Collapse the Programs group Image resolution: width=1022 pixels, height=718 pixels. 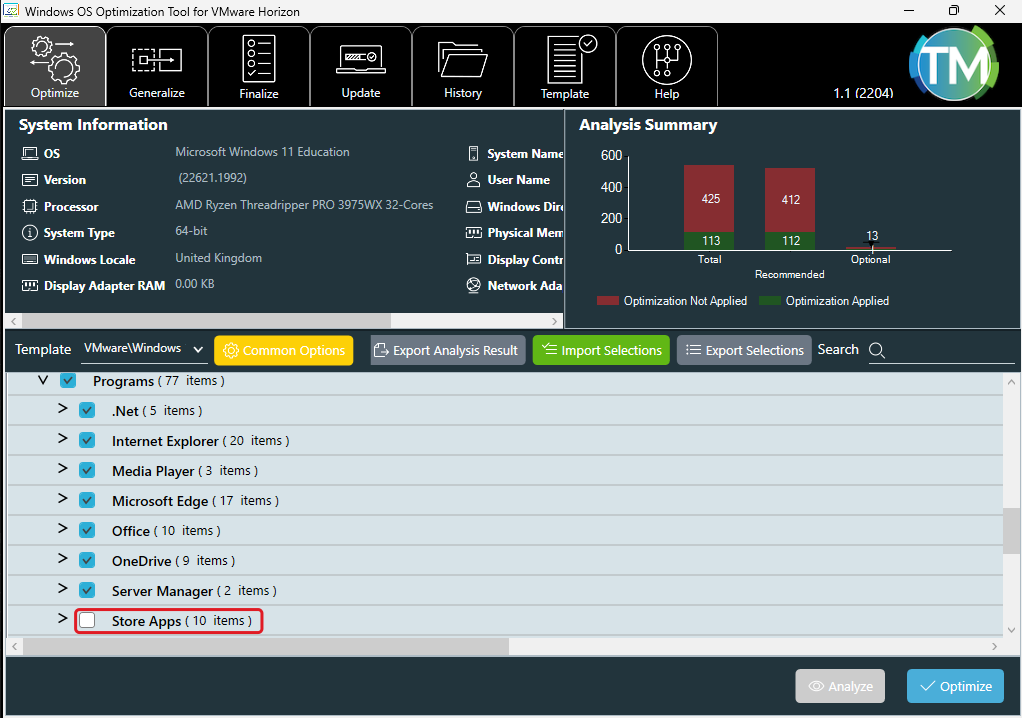click(x=43, y=380)
